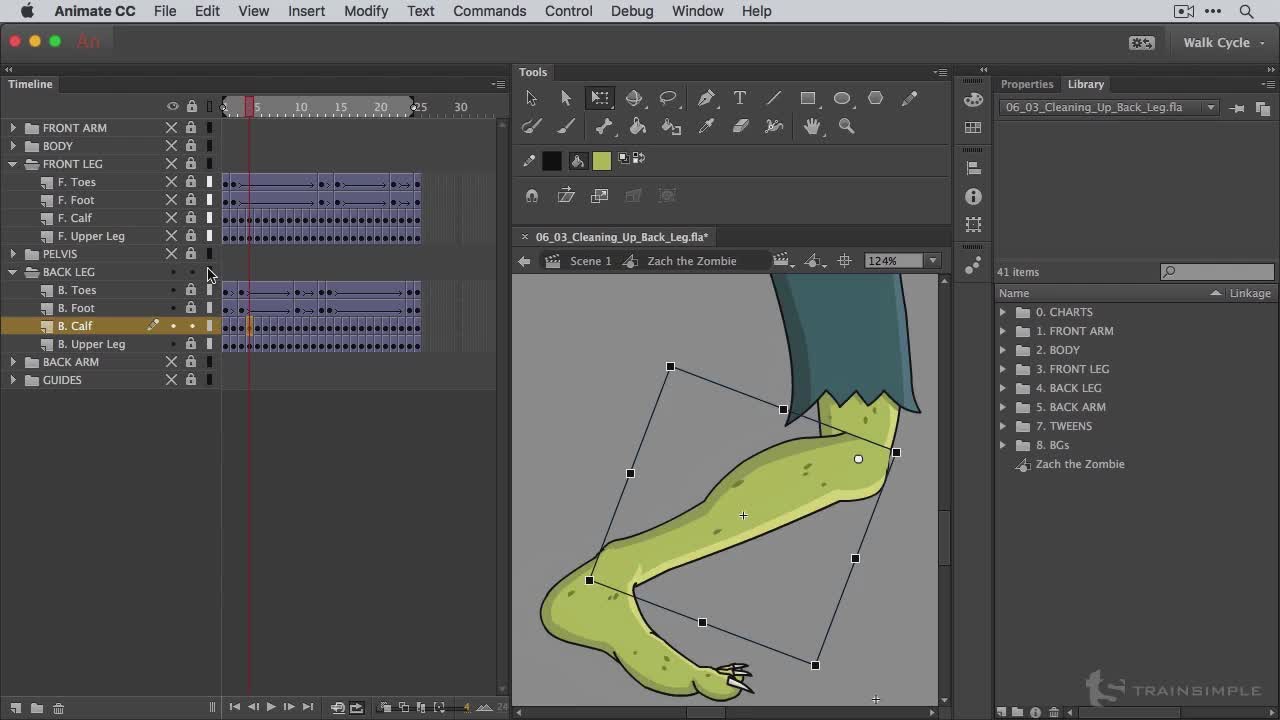Select the Free Transform tool
The image size is (1280, 720).
coord(600,98)
